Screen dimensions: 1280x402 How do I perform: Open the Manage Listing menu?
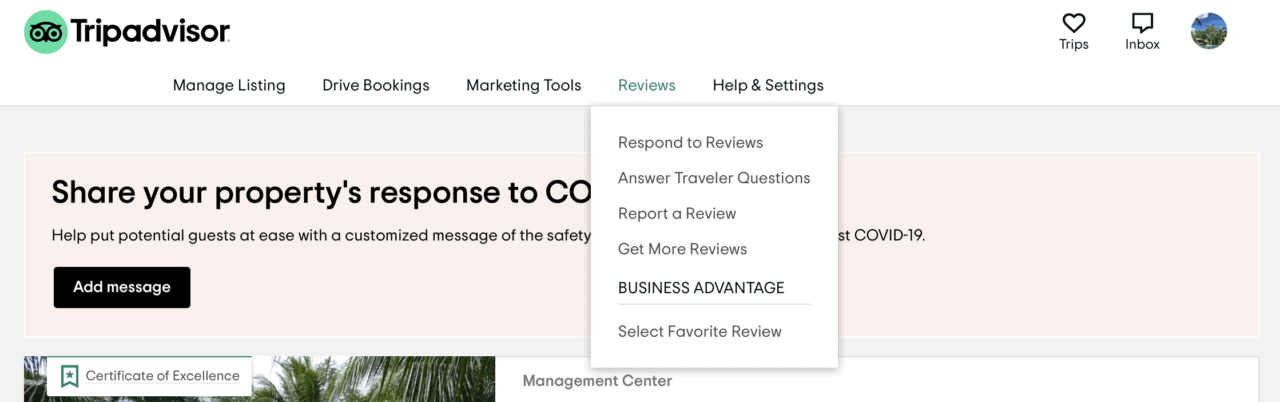[x=229, y=85]
